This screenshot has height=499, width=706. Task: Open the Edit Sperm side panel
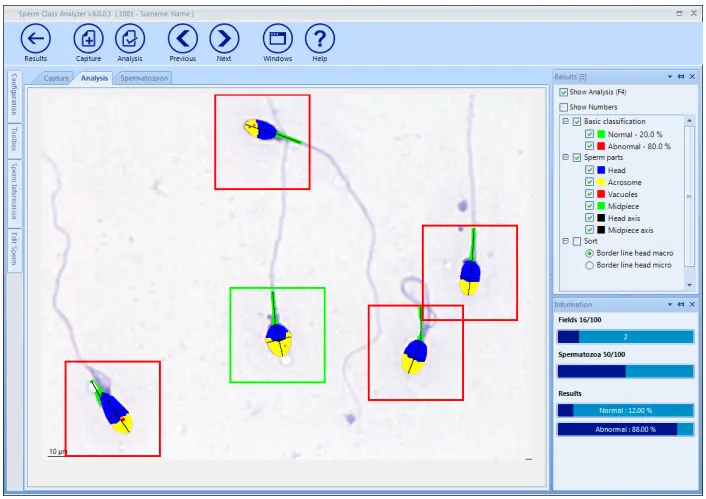tap(14, 249)
